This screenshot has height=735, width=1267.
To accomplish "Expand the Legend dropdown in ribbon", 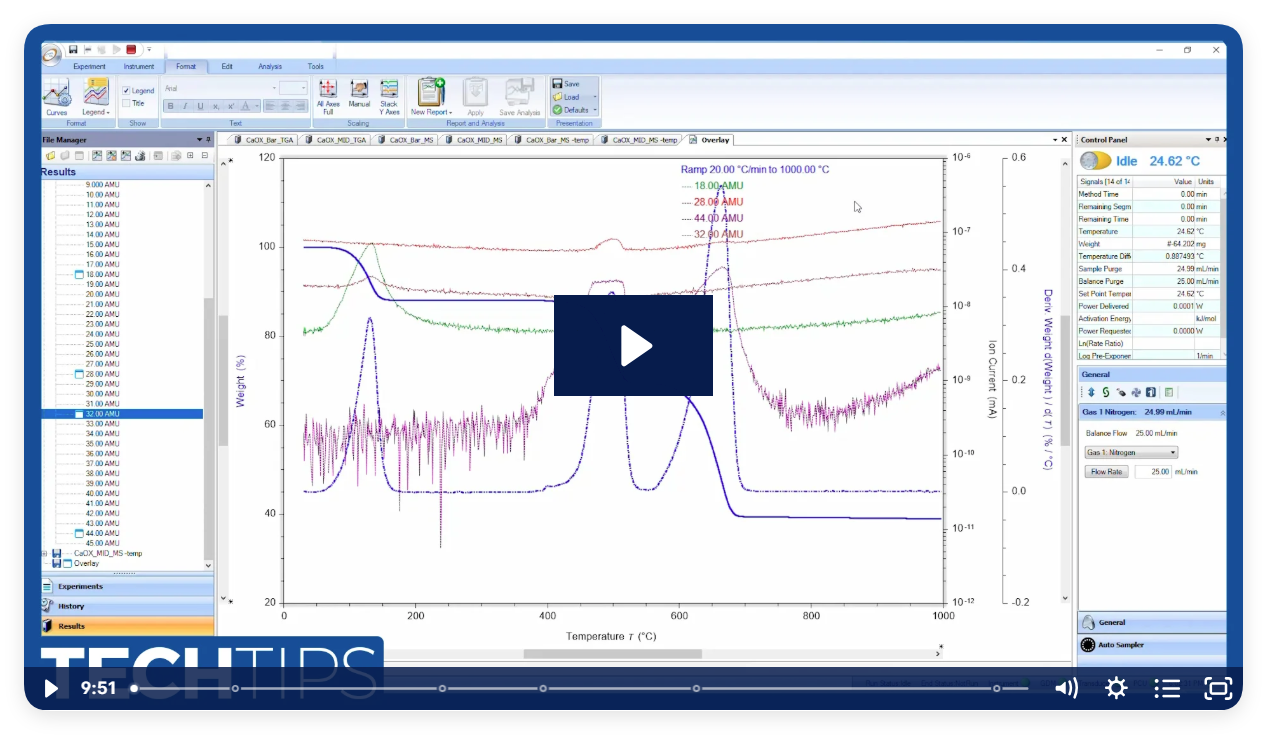I will [x=97, y=113].
